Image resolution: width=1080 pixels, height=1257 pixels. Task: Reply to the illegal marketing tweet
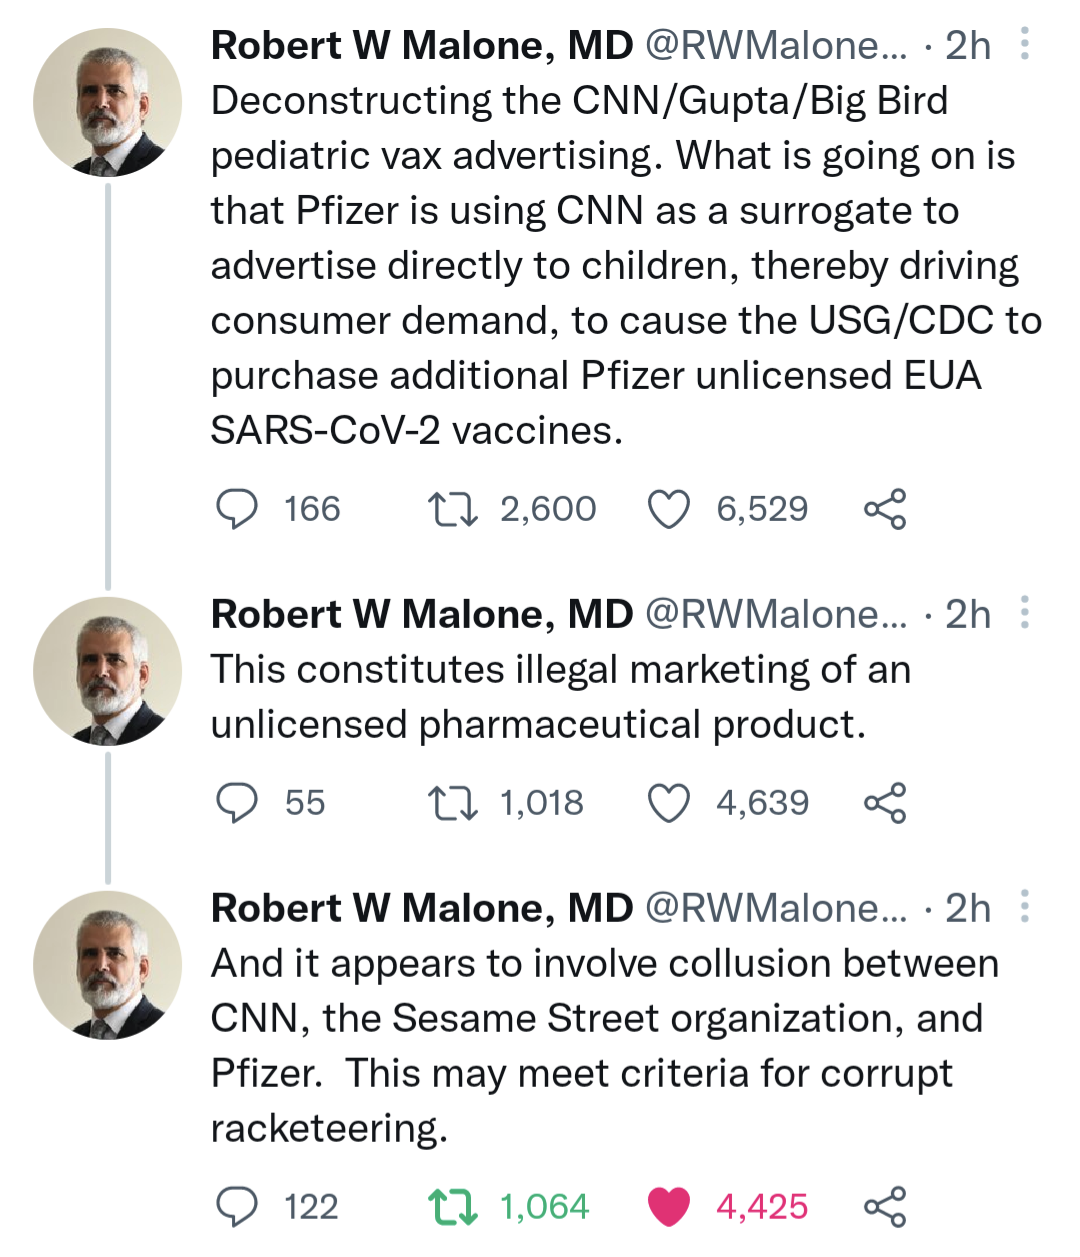238,803
